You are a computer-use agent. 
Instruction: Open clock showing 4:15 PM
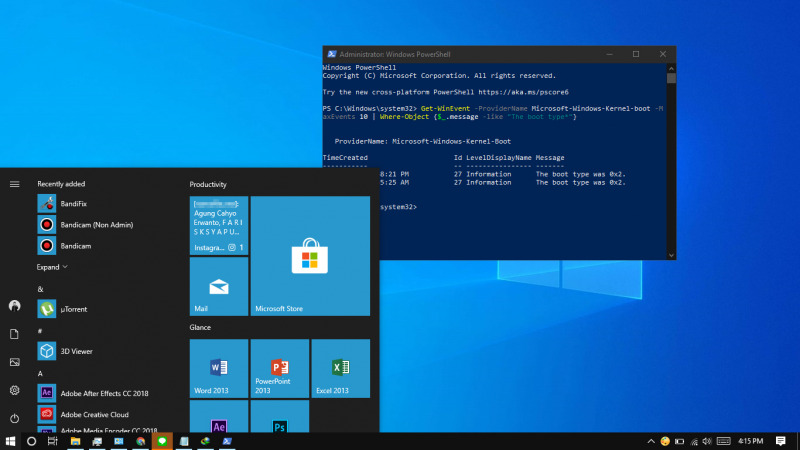tap(751, 441)
